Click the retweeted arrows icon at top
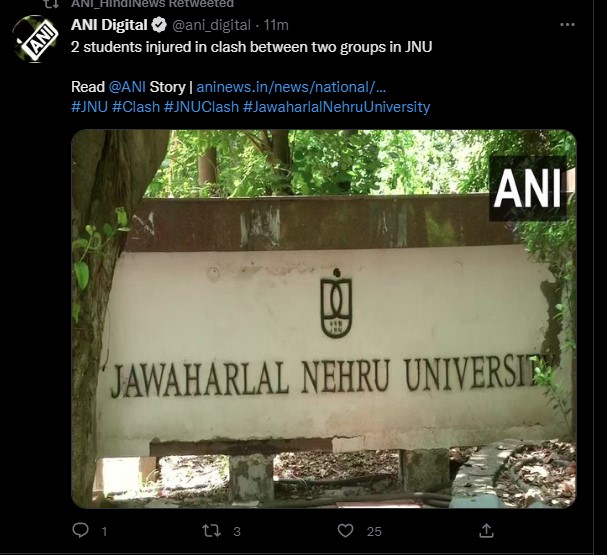Image resolution: width=607 pixels, height=555 pixels. 51,4
